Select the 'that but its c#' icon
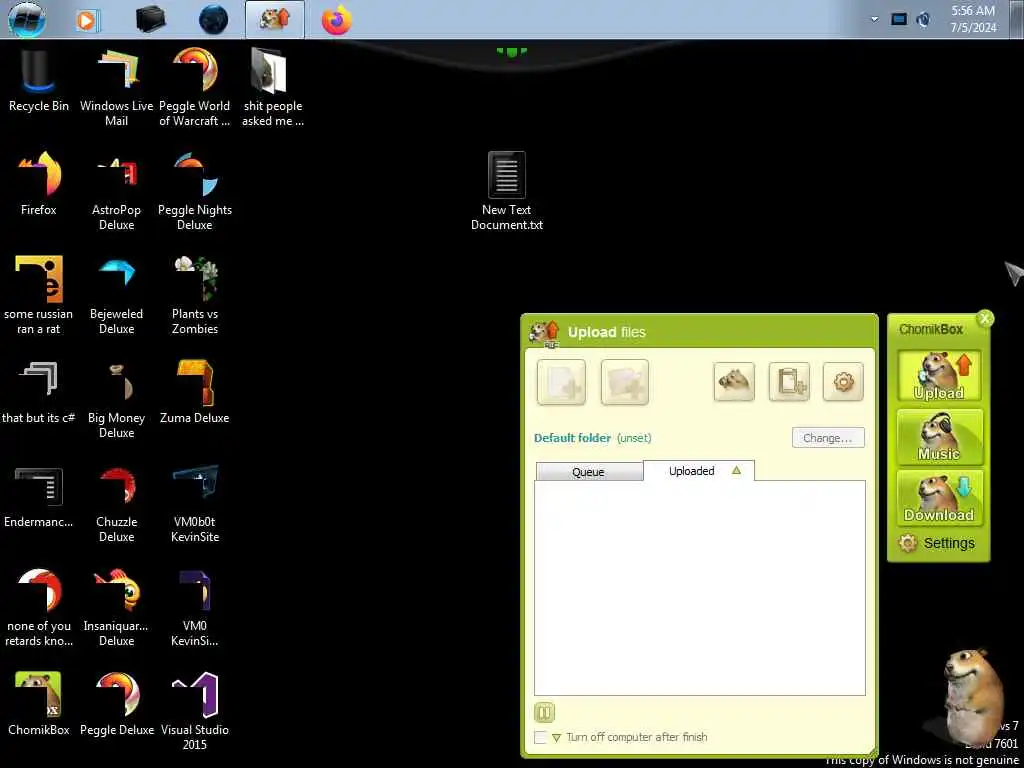Screen dimensions: 1024x768 (x=39, y=392)
